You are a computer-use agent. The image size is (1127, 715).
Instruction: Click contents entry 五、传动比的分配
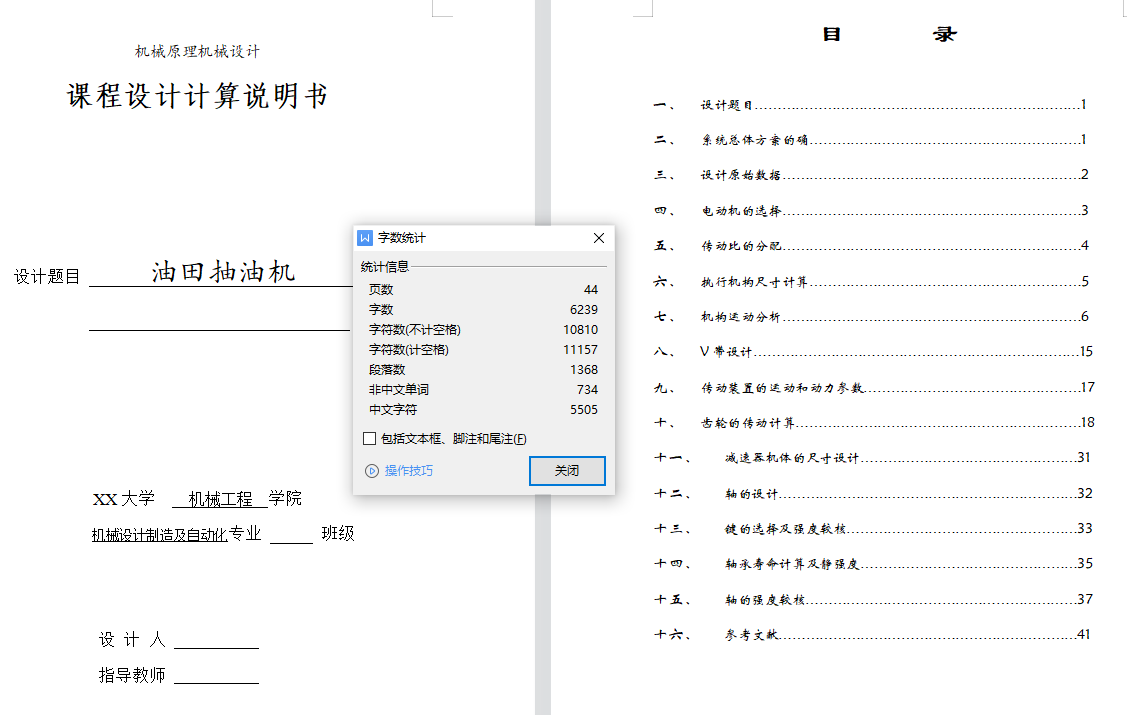tap(870, 246)
